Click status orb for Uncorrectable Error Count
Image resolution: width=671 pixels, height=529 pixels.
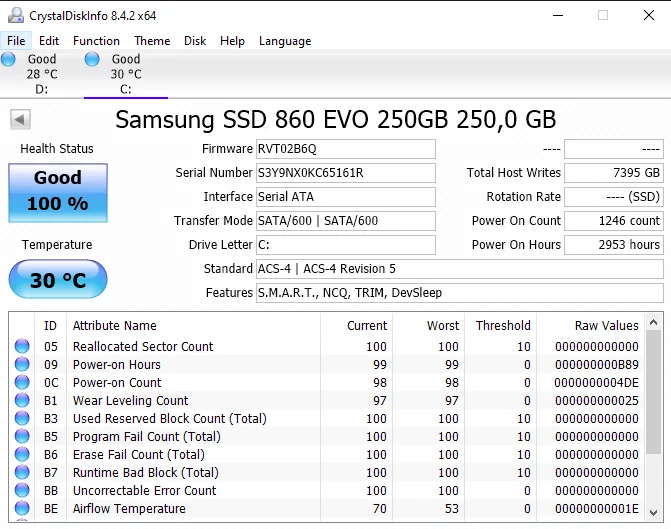pyautogui.click(x=22, y=491)
